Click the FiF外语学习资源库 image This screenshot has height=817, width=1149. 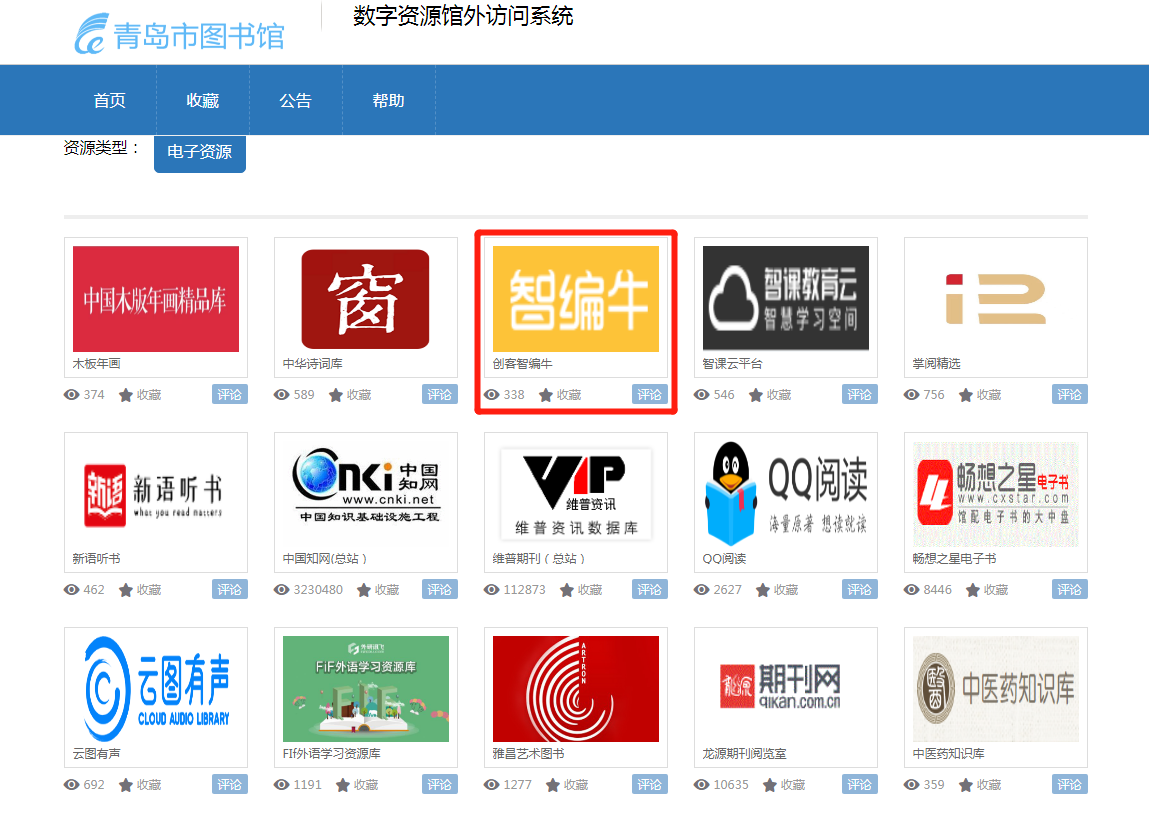(366, 689)
